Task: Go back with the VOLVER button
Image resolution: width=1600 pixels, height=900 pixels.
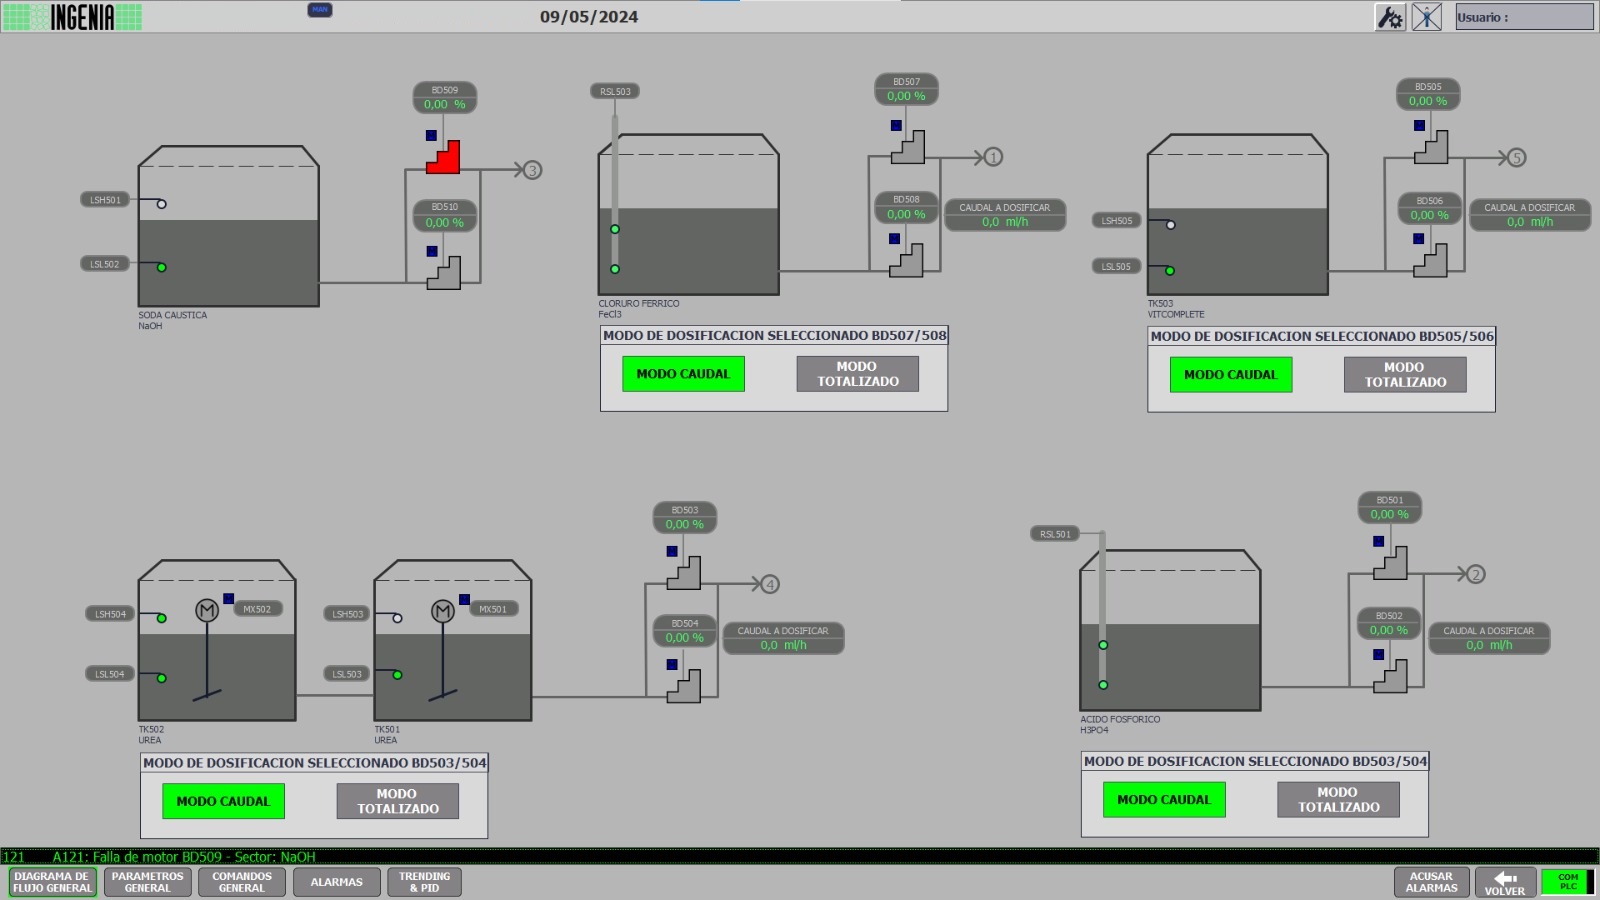Action: point(1505,882)
